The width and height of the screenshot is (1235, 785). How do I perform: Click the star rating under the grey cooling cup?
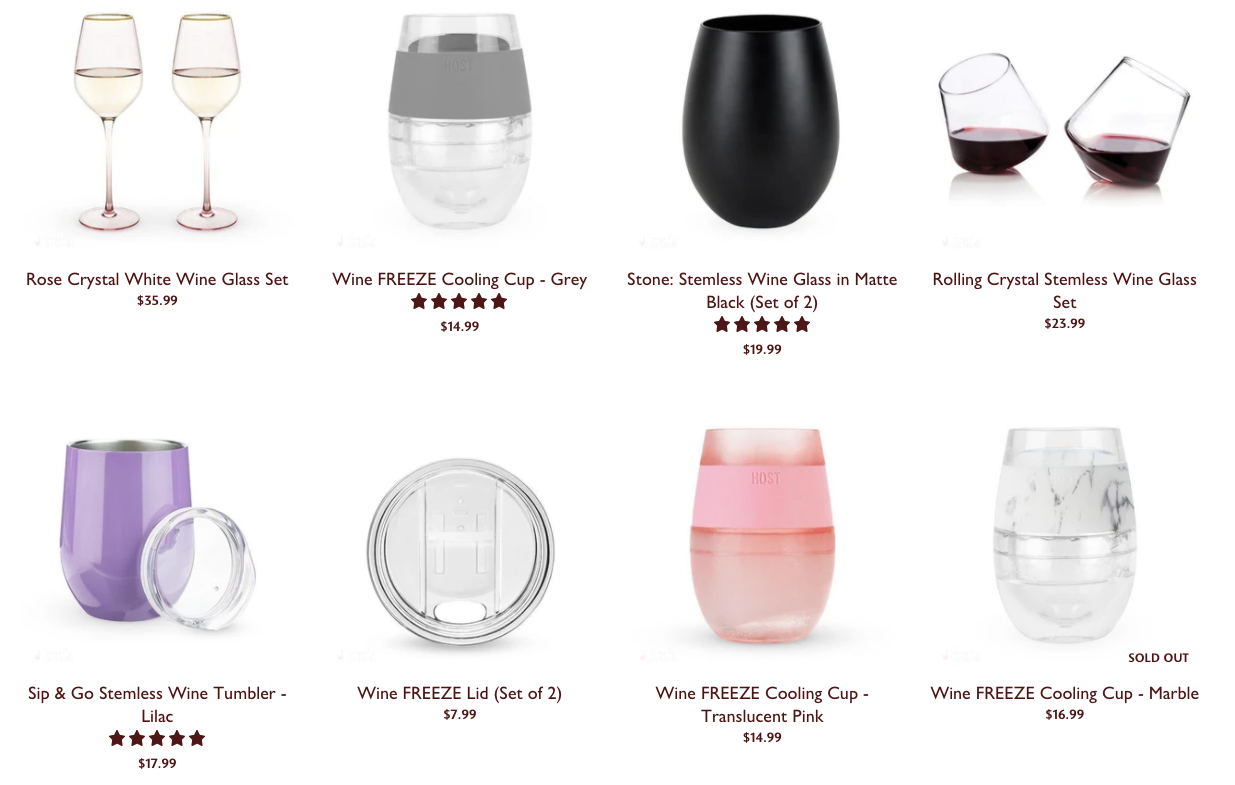(x=459, y=302)
